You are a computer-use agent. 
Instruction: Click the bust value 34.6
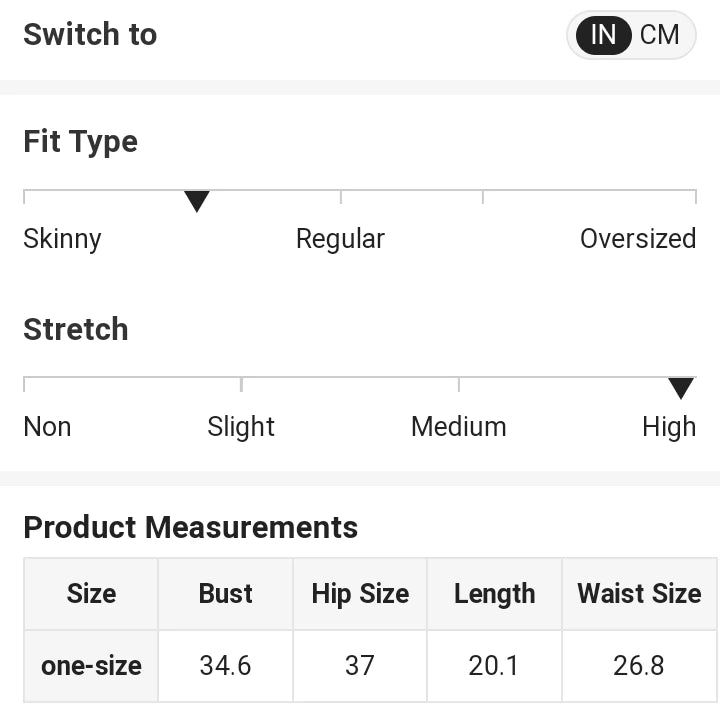point(226,666)
